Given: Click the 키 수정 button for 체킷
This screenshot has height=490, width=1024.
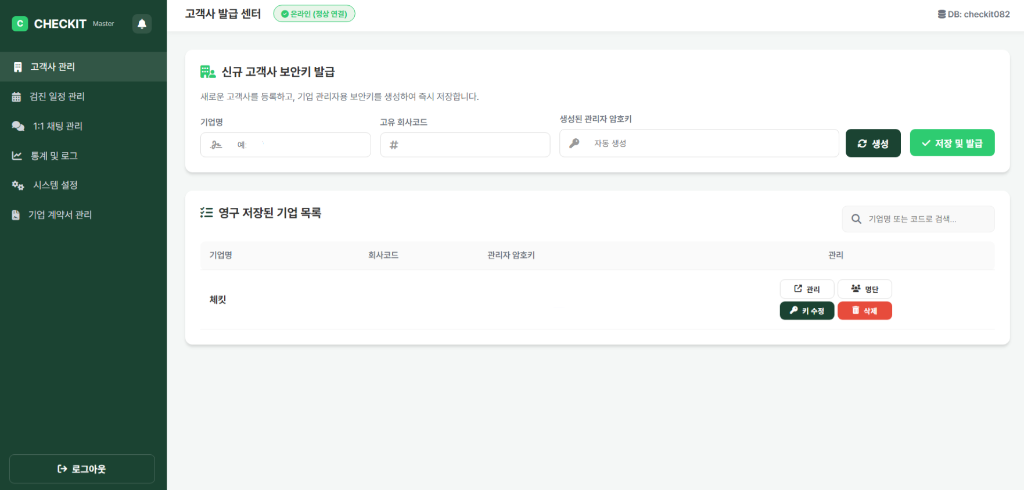Looking at the screenshot, I should click(x=806, y=311).
